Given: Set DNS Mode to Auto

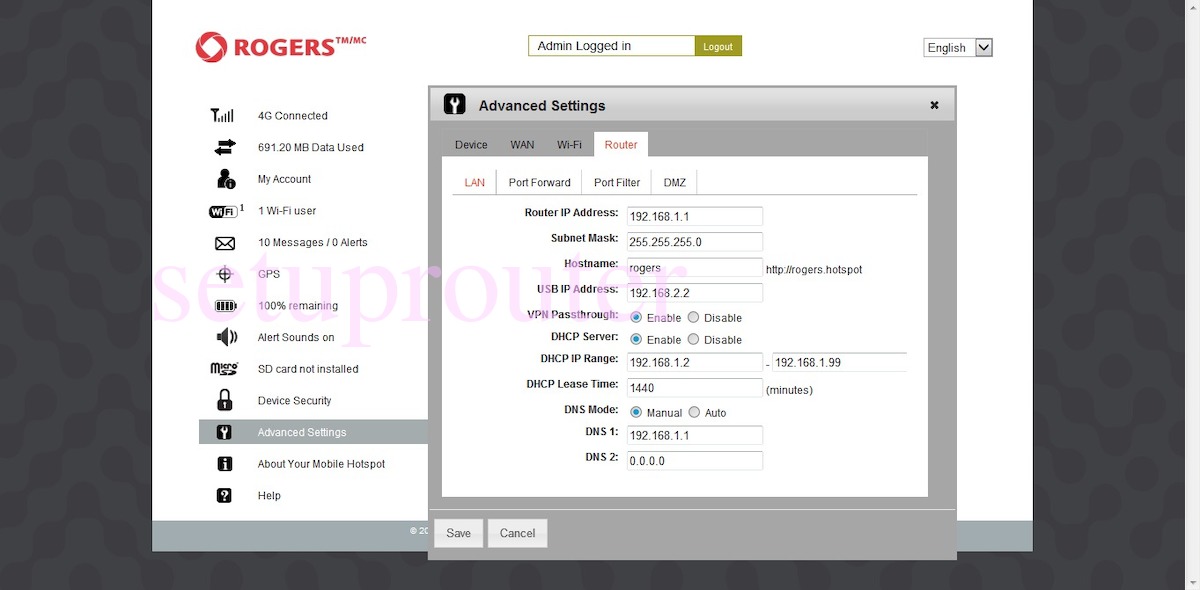Looking at the screenshot, I should coord(694,412).
